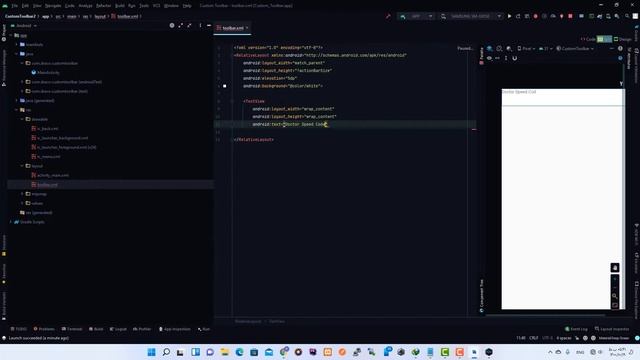Click the Project vertical side tab
Viewport: 640px width, 360px height.
point(4,32)
